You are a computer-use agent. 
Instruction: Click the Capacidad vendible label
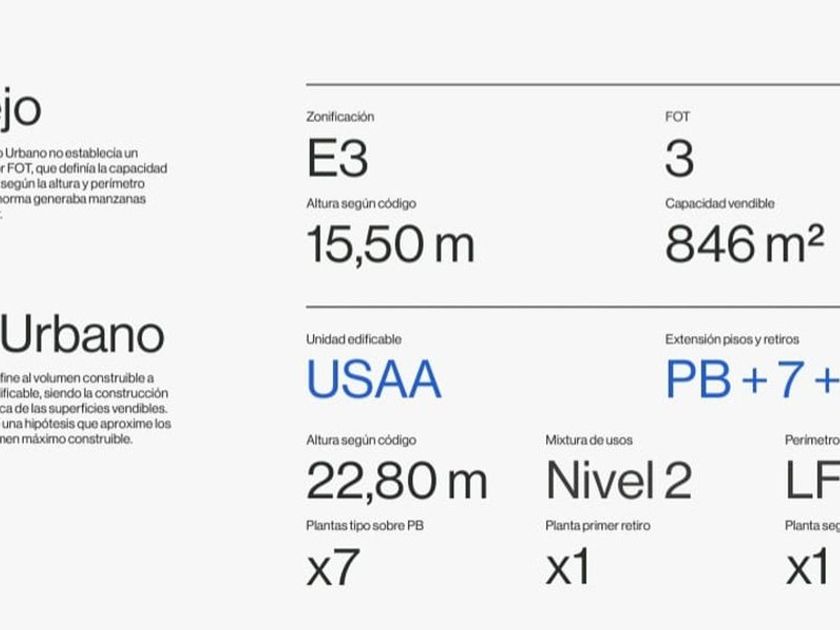720,204
